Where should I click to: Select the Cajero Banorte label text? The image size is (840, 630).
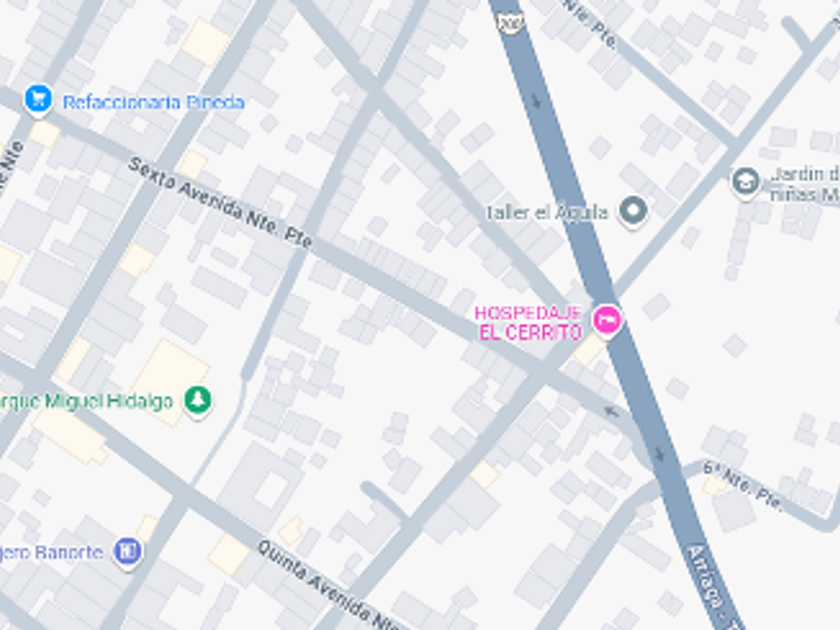[x=51, y=552]
